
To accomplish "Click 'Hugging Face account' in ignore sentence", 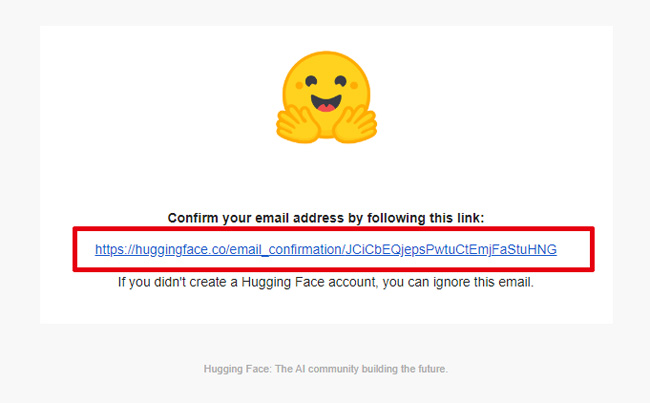I will [x=308, y=282].
